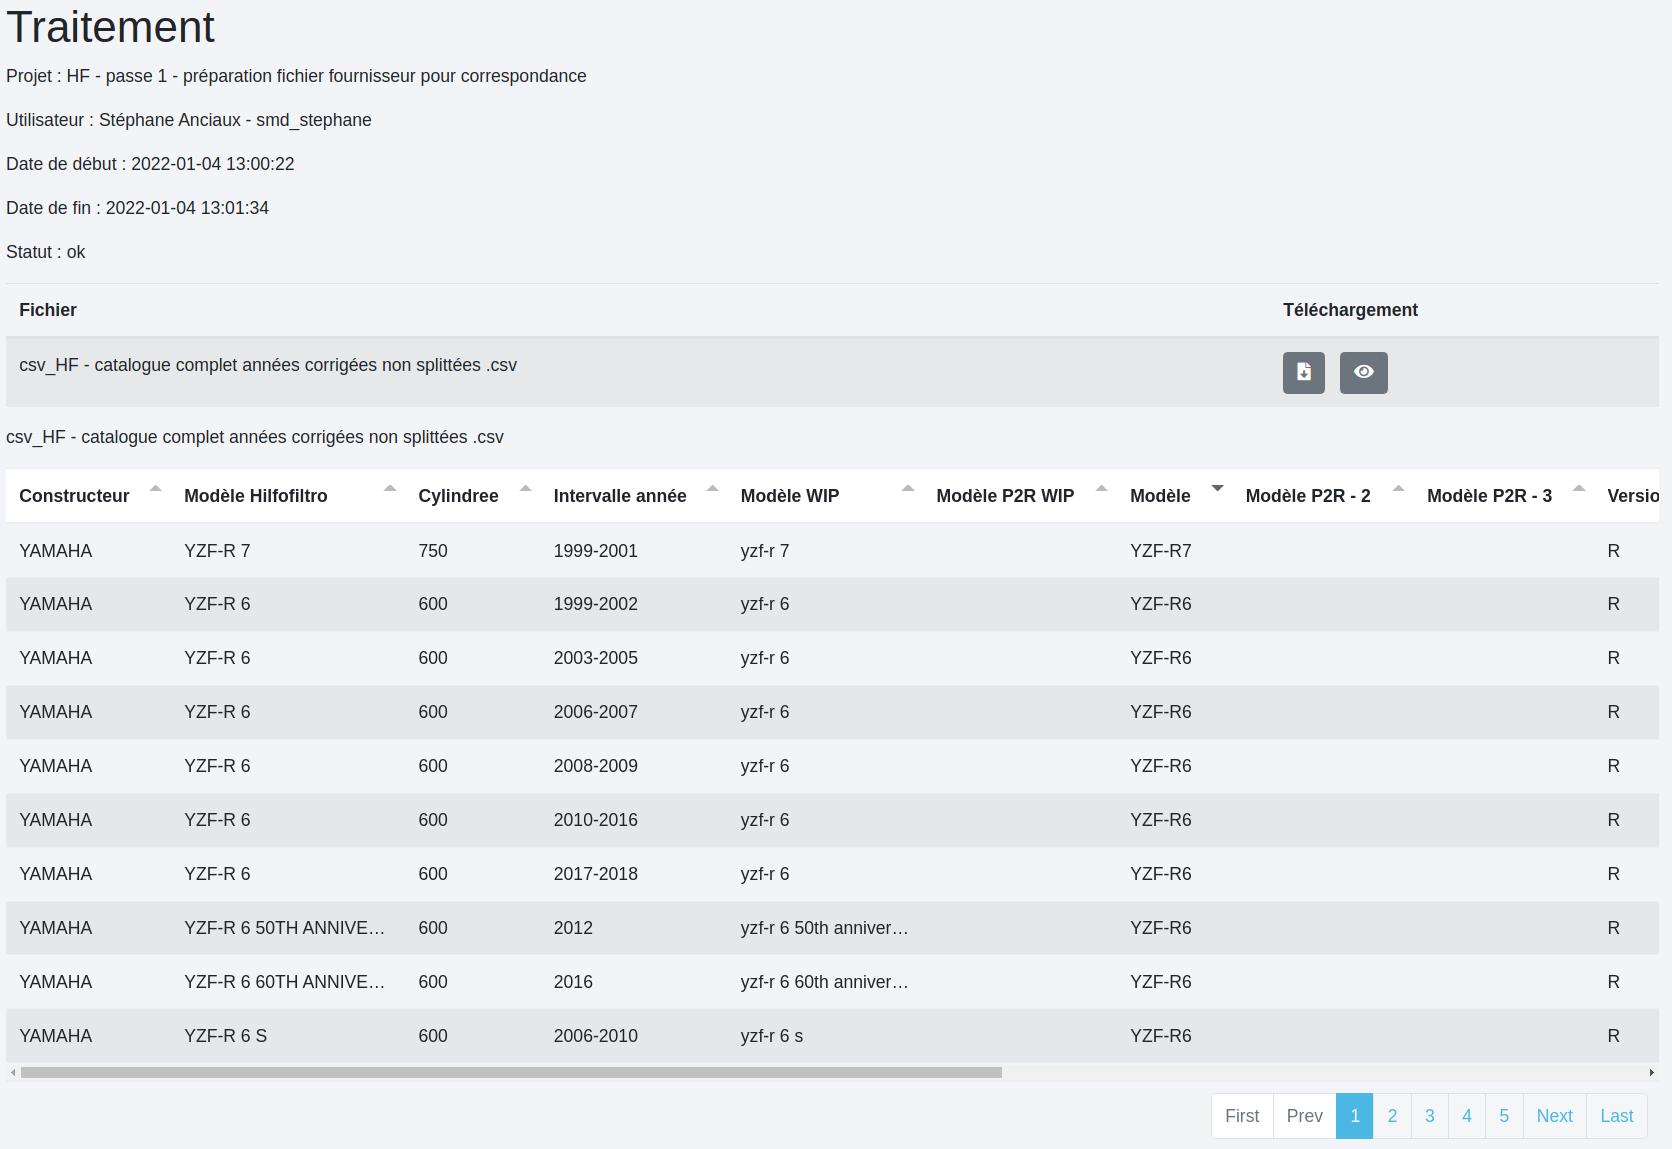Click the scrollbar right arrow

pos(1651,1072)
